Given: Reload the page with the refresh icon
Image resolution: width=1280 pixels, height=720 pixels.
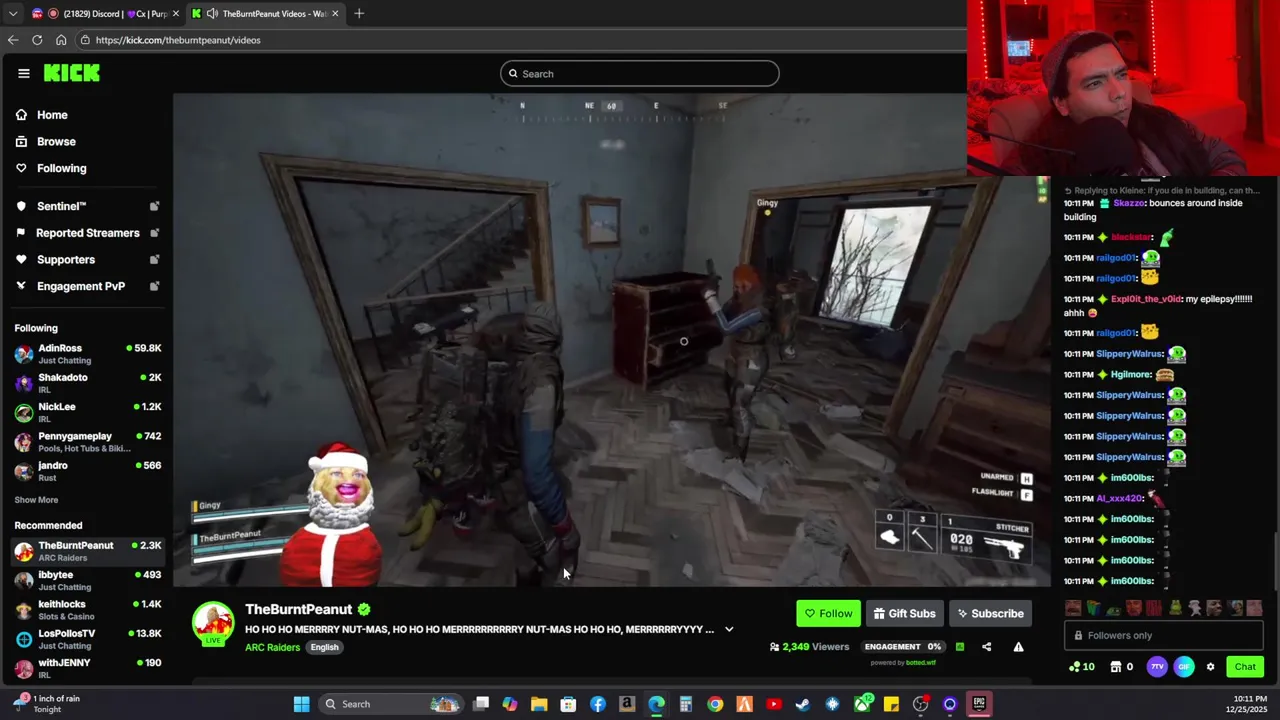Looking at the screenshot, I should pos(37,40).
